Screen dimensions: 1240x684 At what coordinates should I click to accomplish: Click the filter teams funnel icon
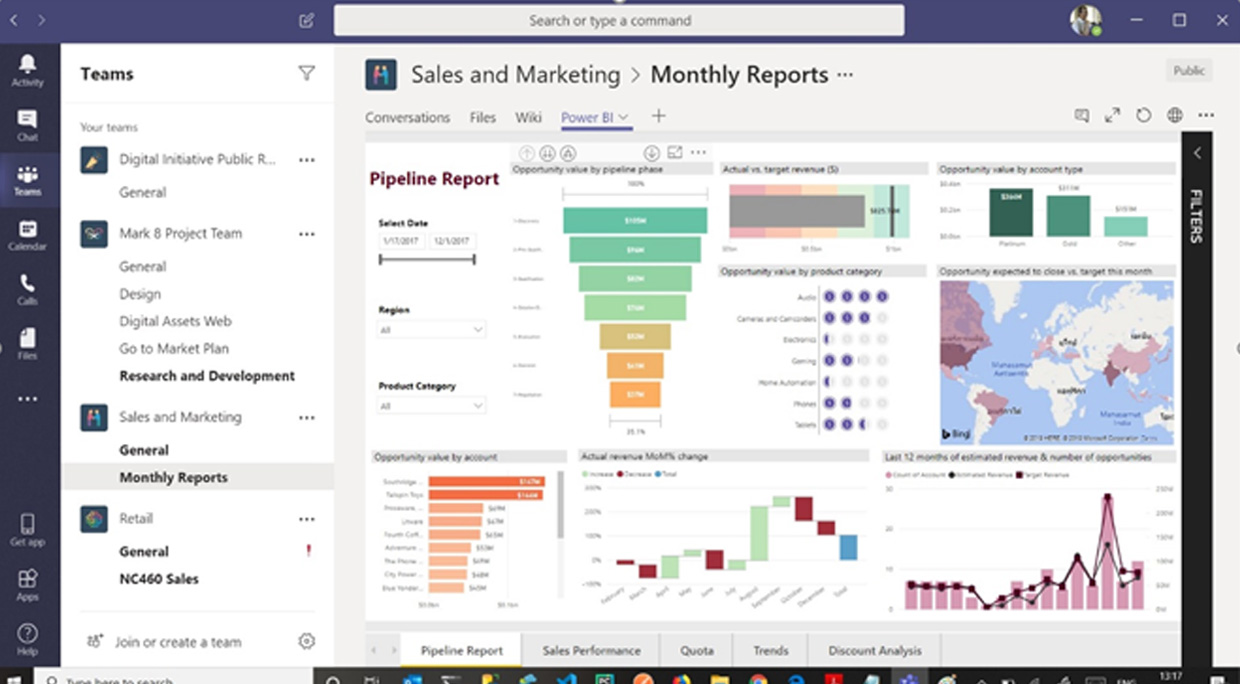[x=306, y=73]
